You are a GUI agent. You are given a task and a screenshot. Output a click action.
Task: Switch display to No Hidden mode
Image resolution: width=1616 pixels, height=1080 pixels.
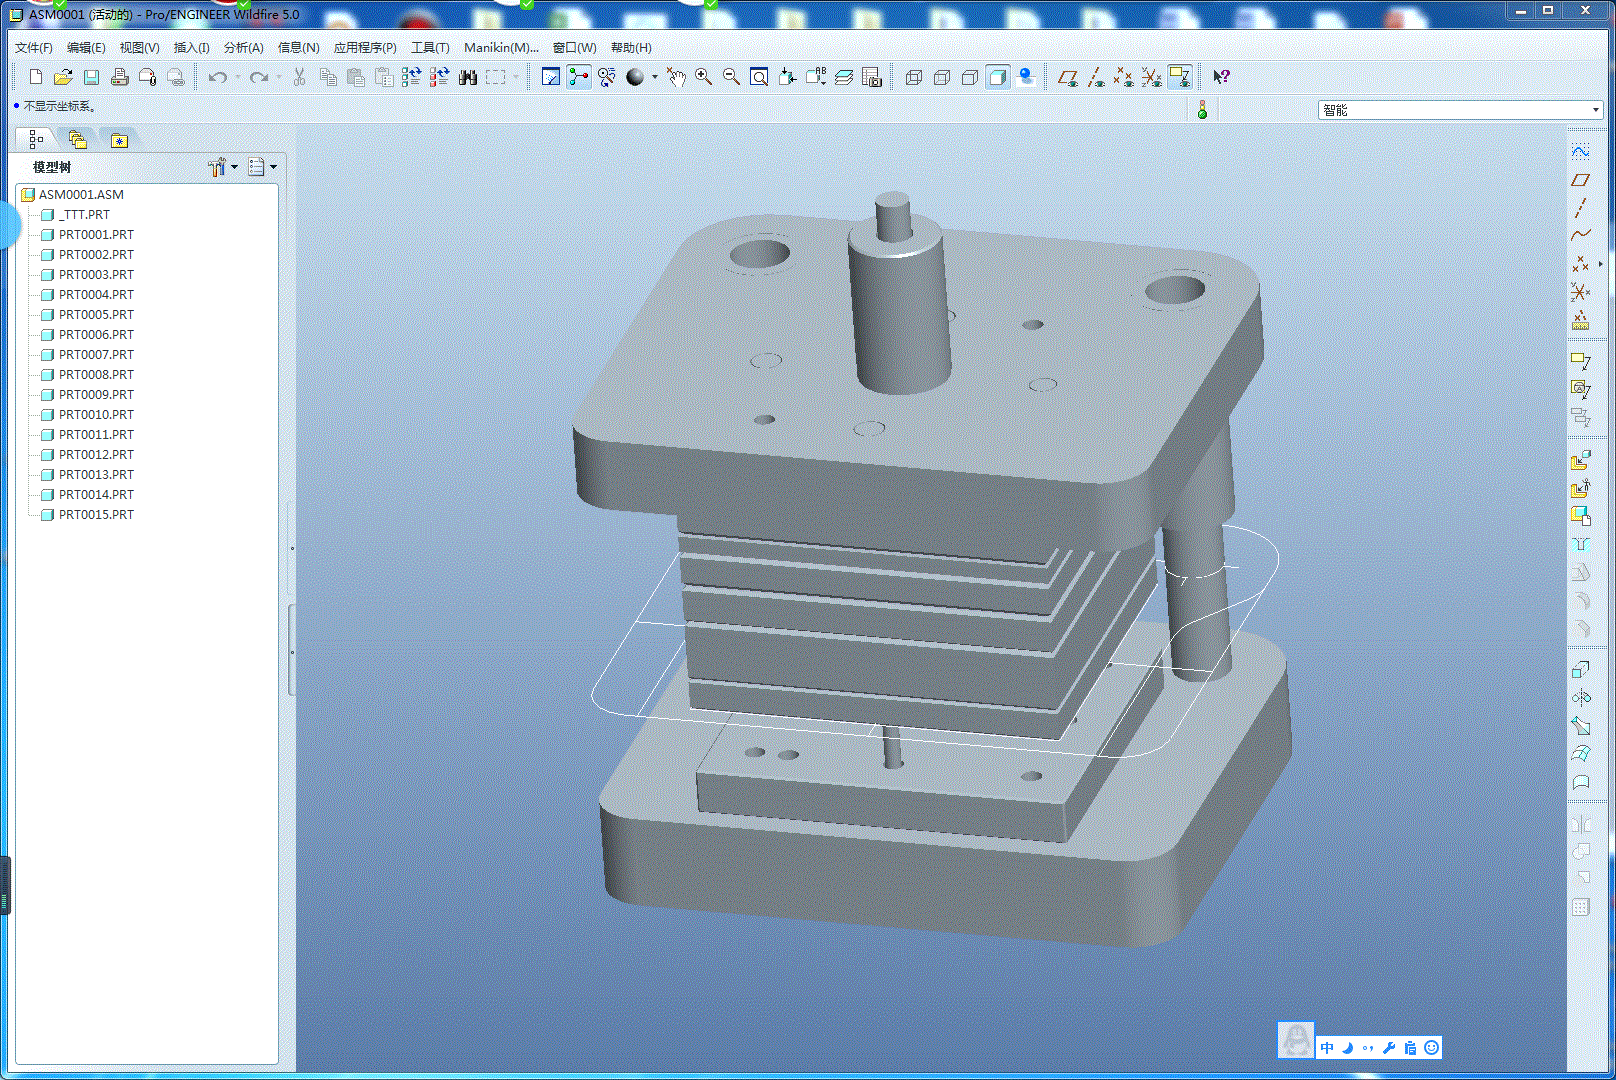coord(969,77)
